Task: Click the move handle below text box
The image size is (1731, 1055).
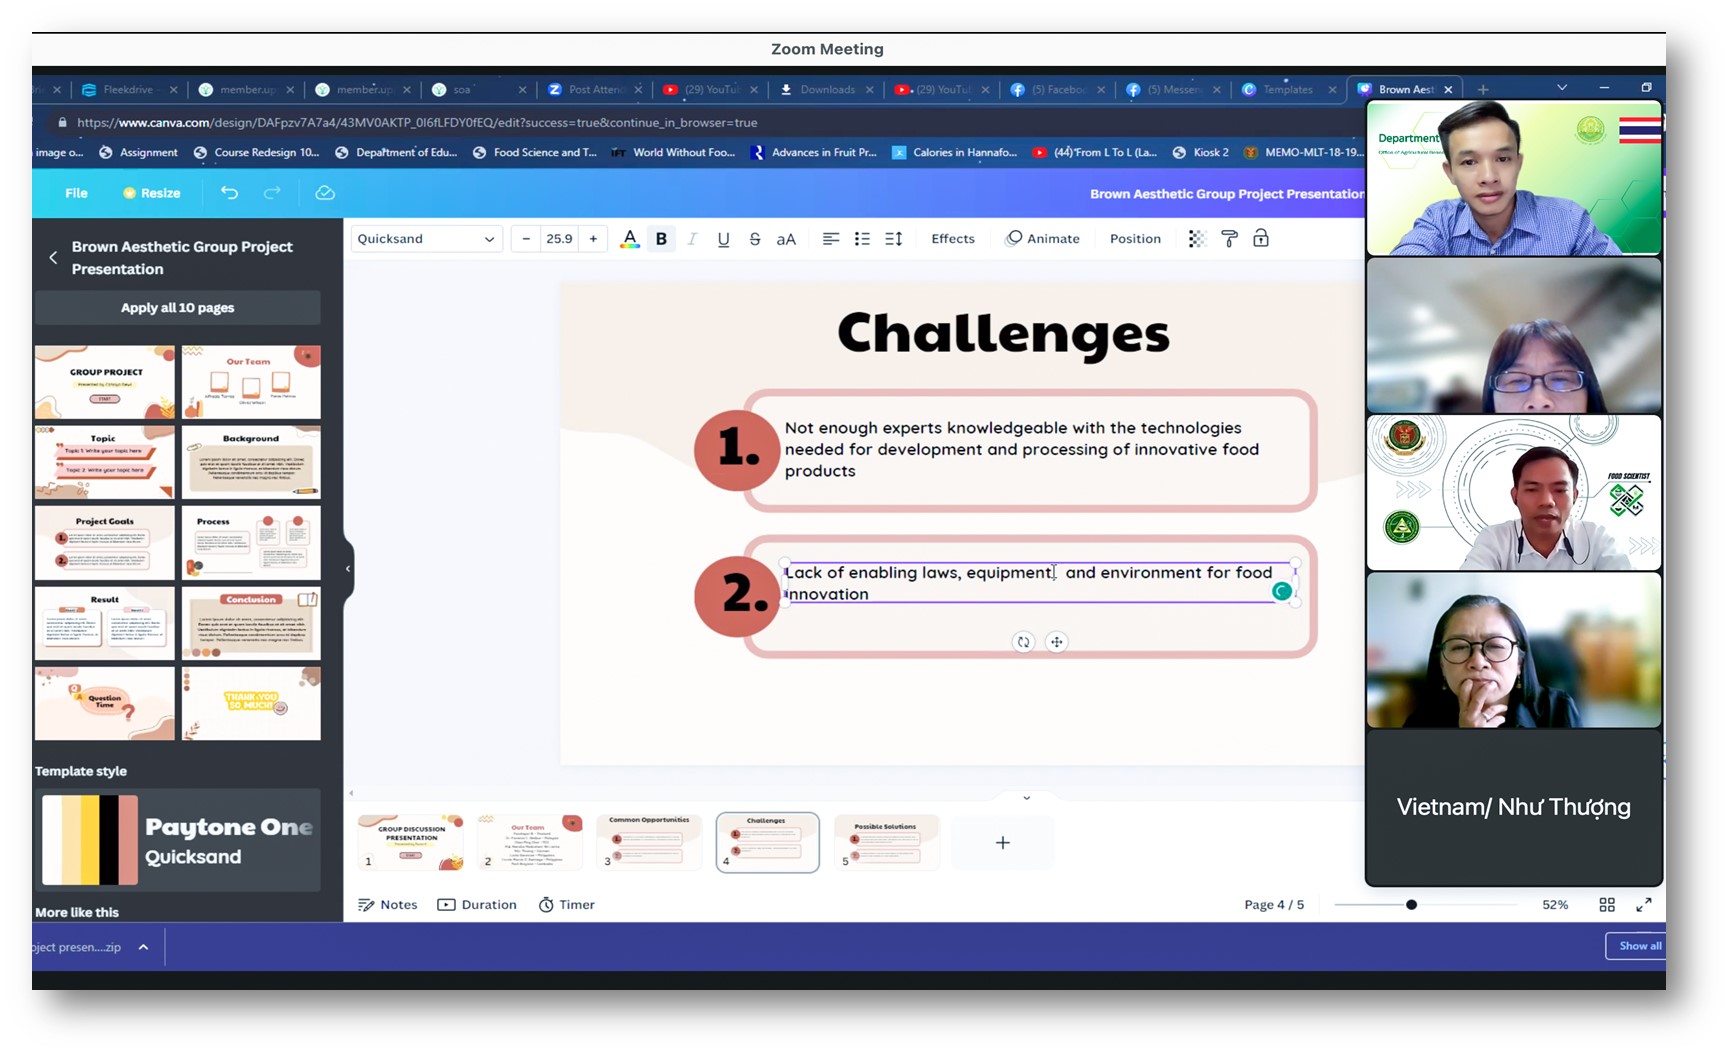Action: click(1056, 642)
